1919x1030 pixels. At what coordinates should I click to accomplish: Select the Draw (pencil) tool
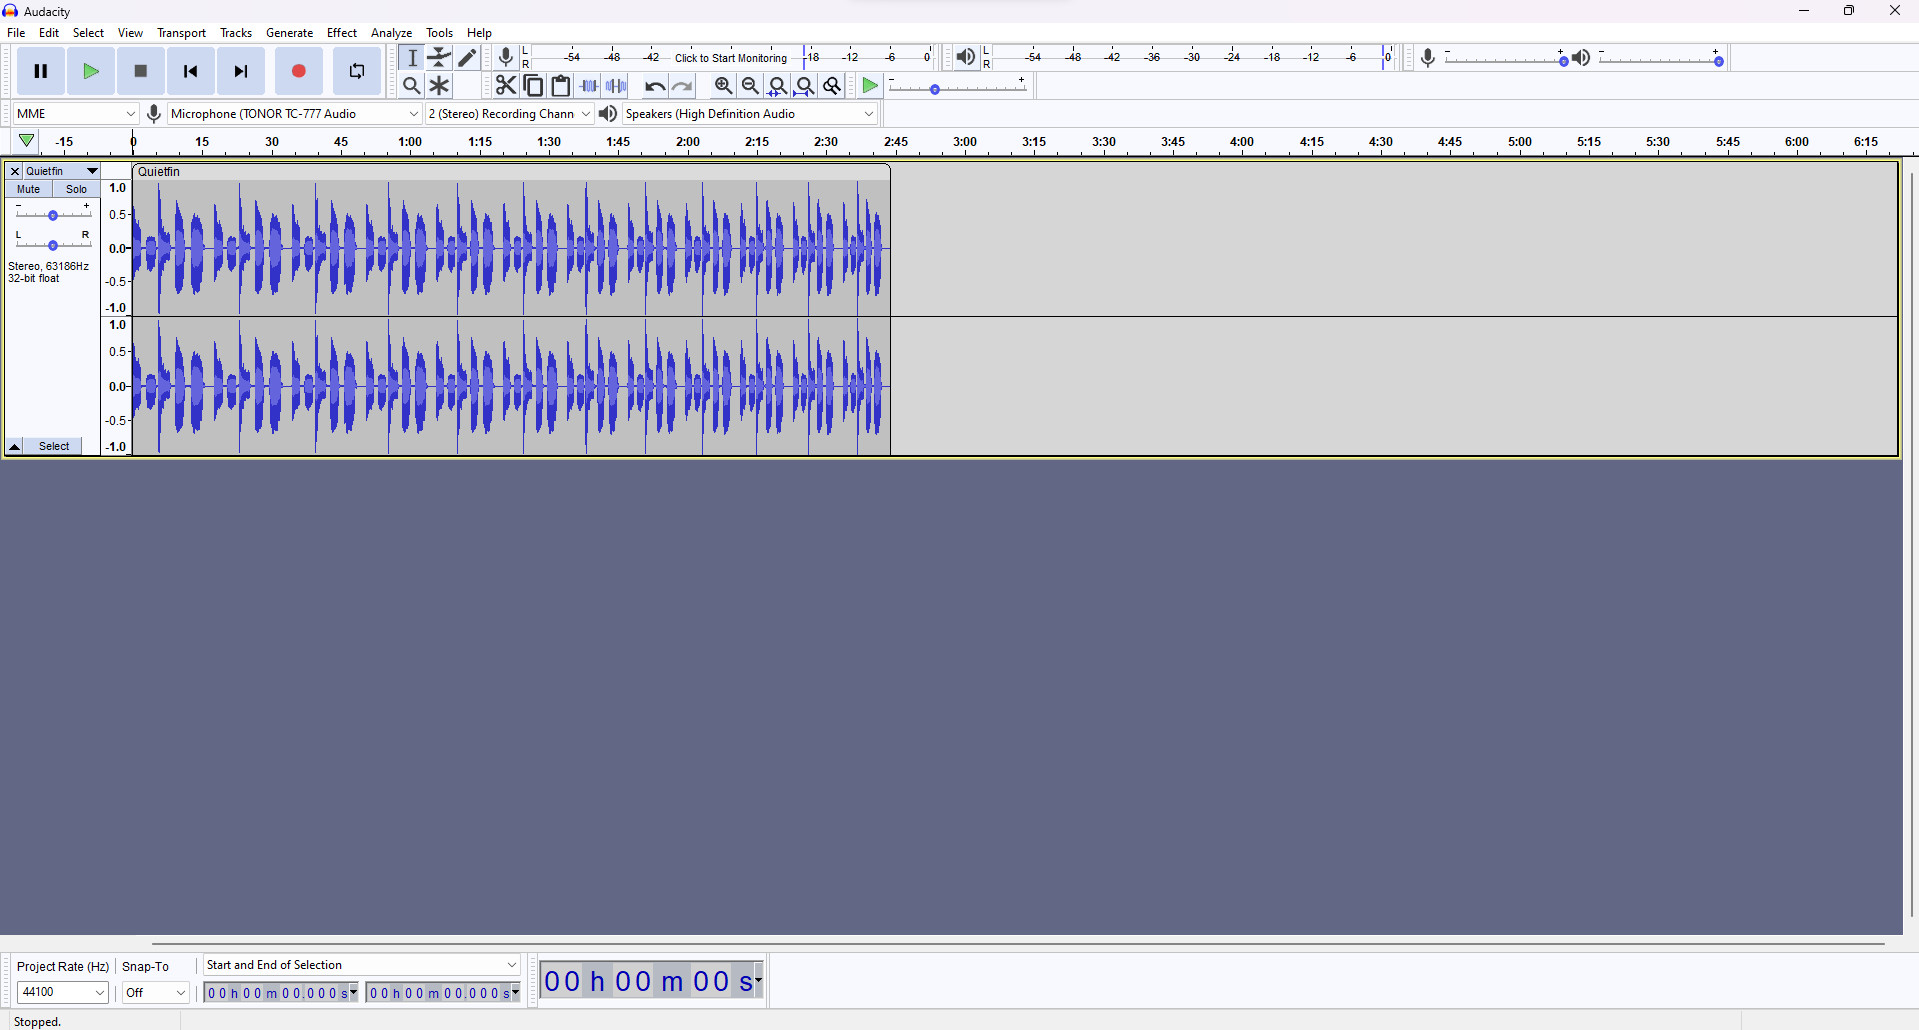468,57
